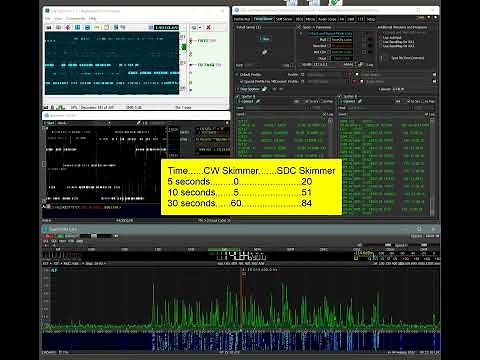Toggle the Dupe checkbox in spot parameters

point(329,58)
